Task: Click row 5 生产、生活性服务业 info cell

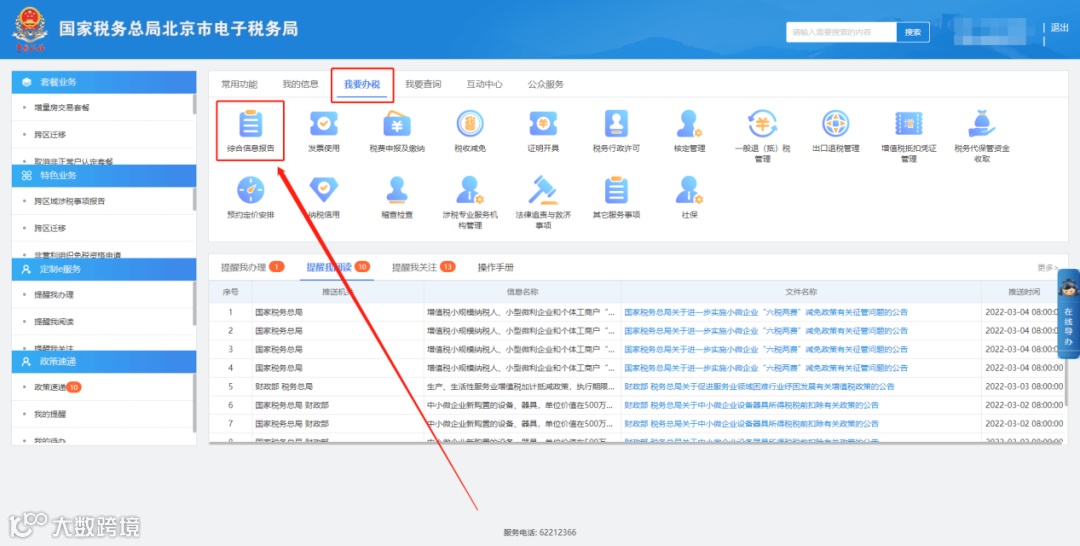Action: pos(521,387)
